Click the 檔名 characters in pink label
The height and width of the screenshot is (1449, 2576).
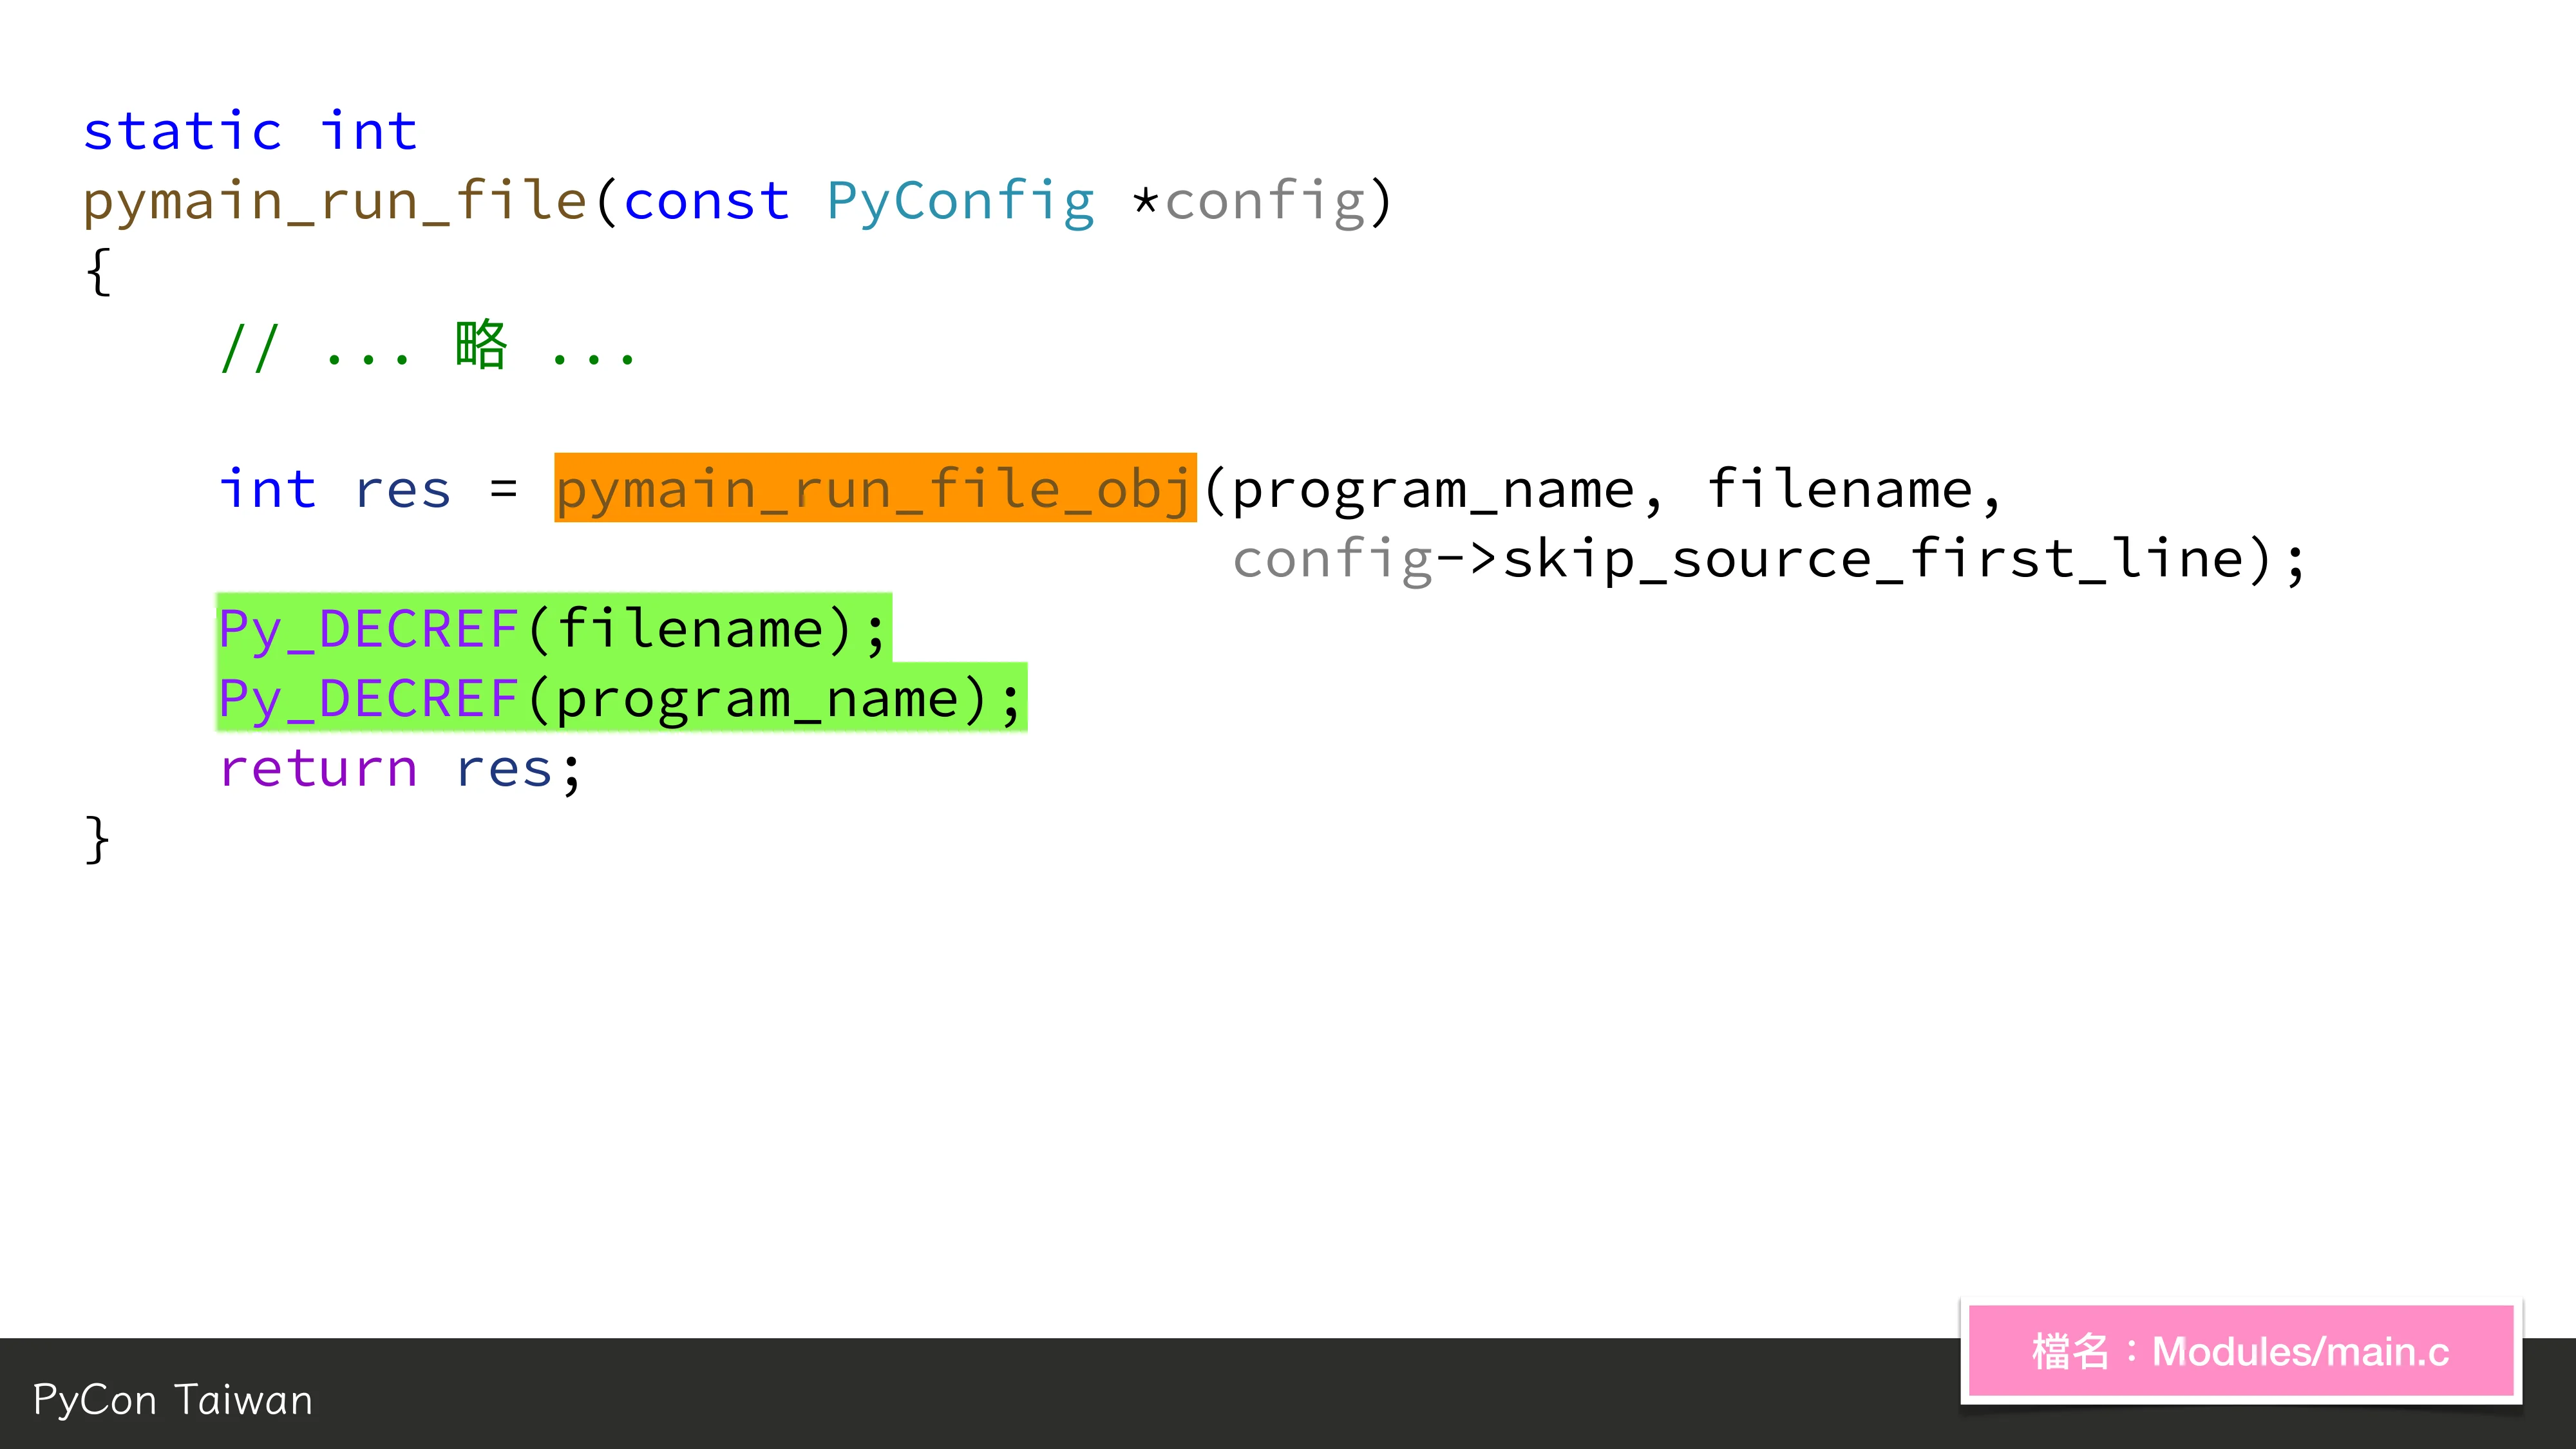tap(2070, 1351)
